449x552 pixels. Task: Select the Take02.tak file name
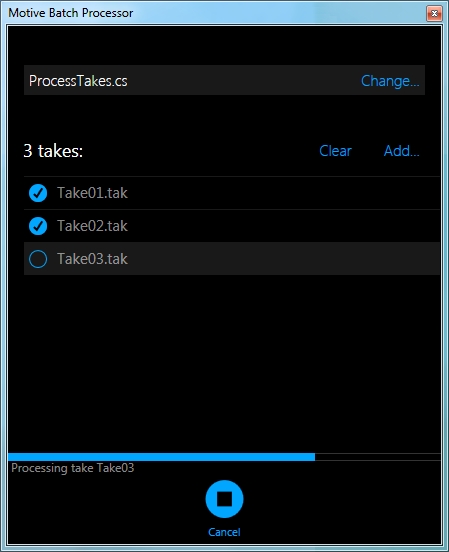[x=92, y=226]
